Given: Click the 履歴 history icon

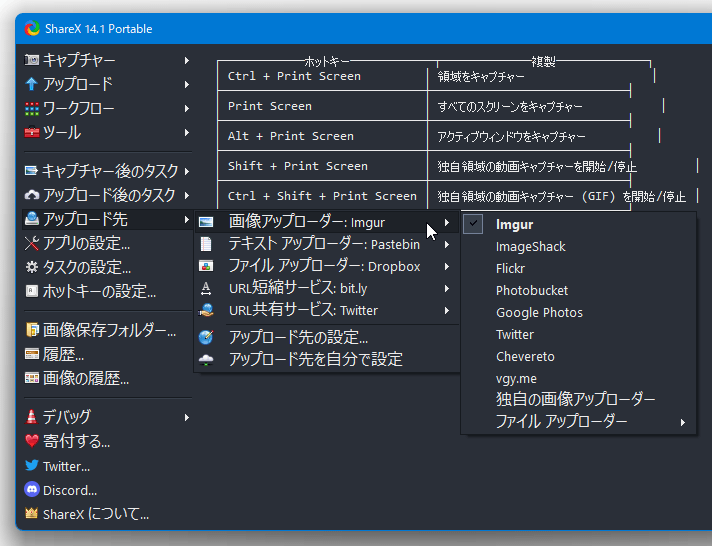Looking at the screenshot, I should coord(32,354).
